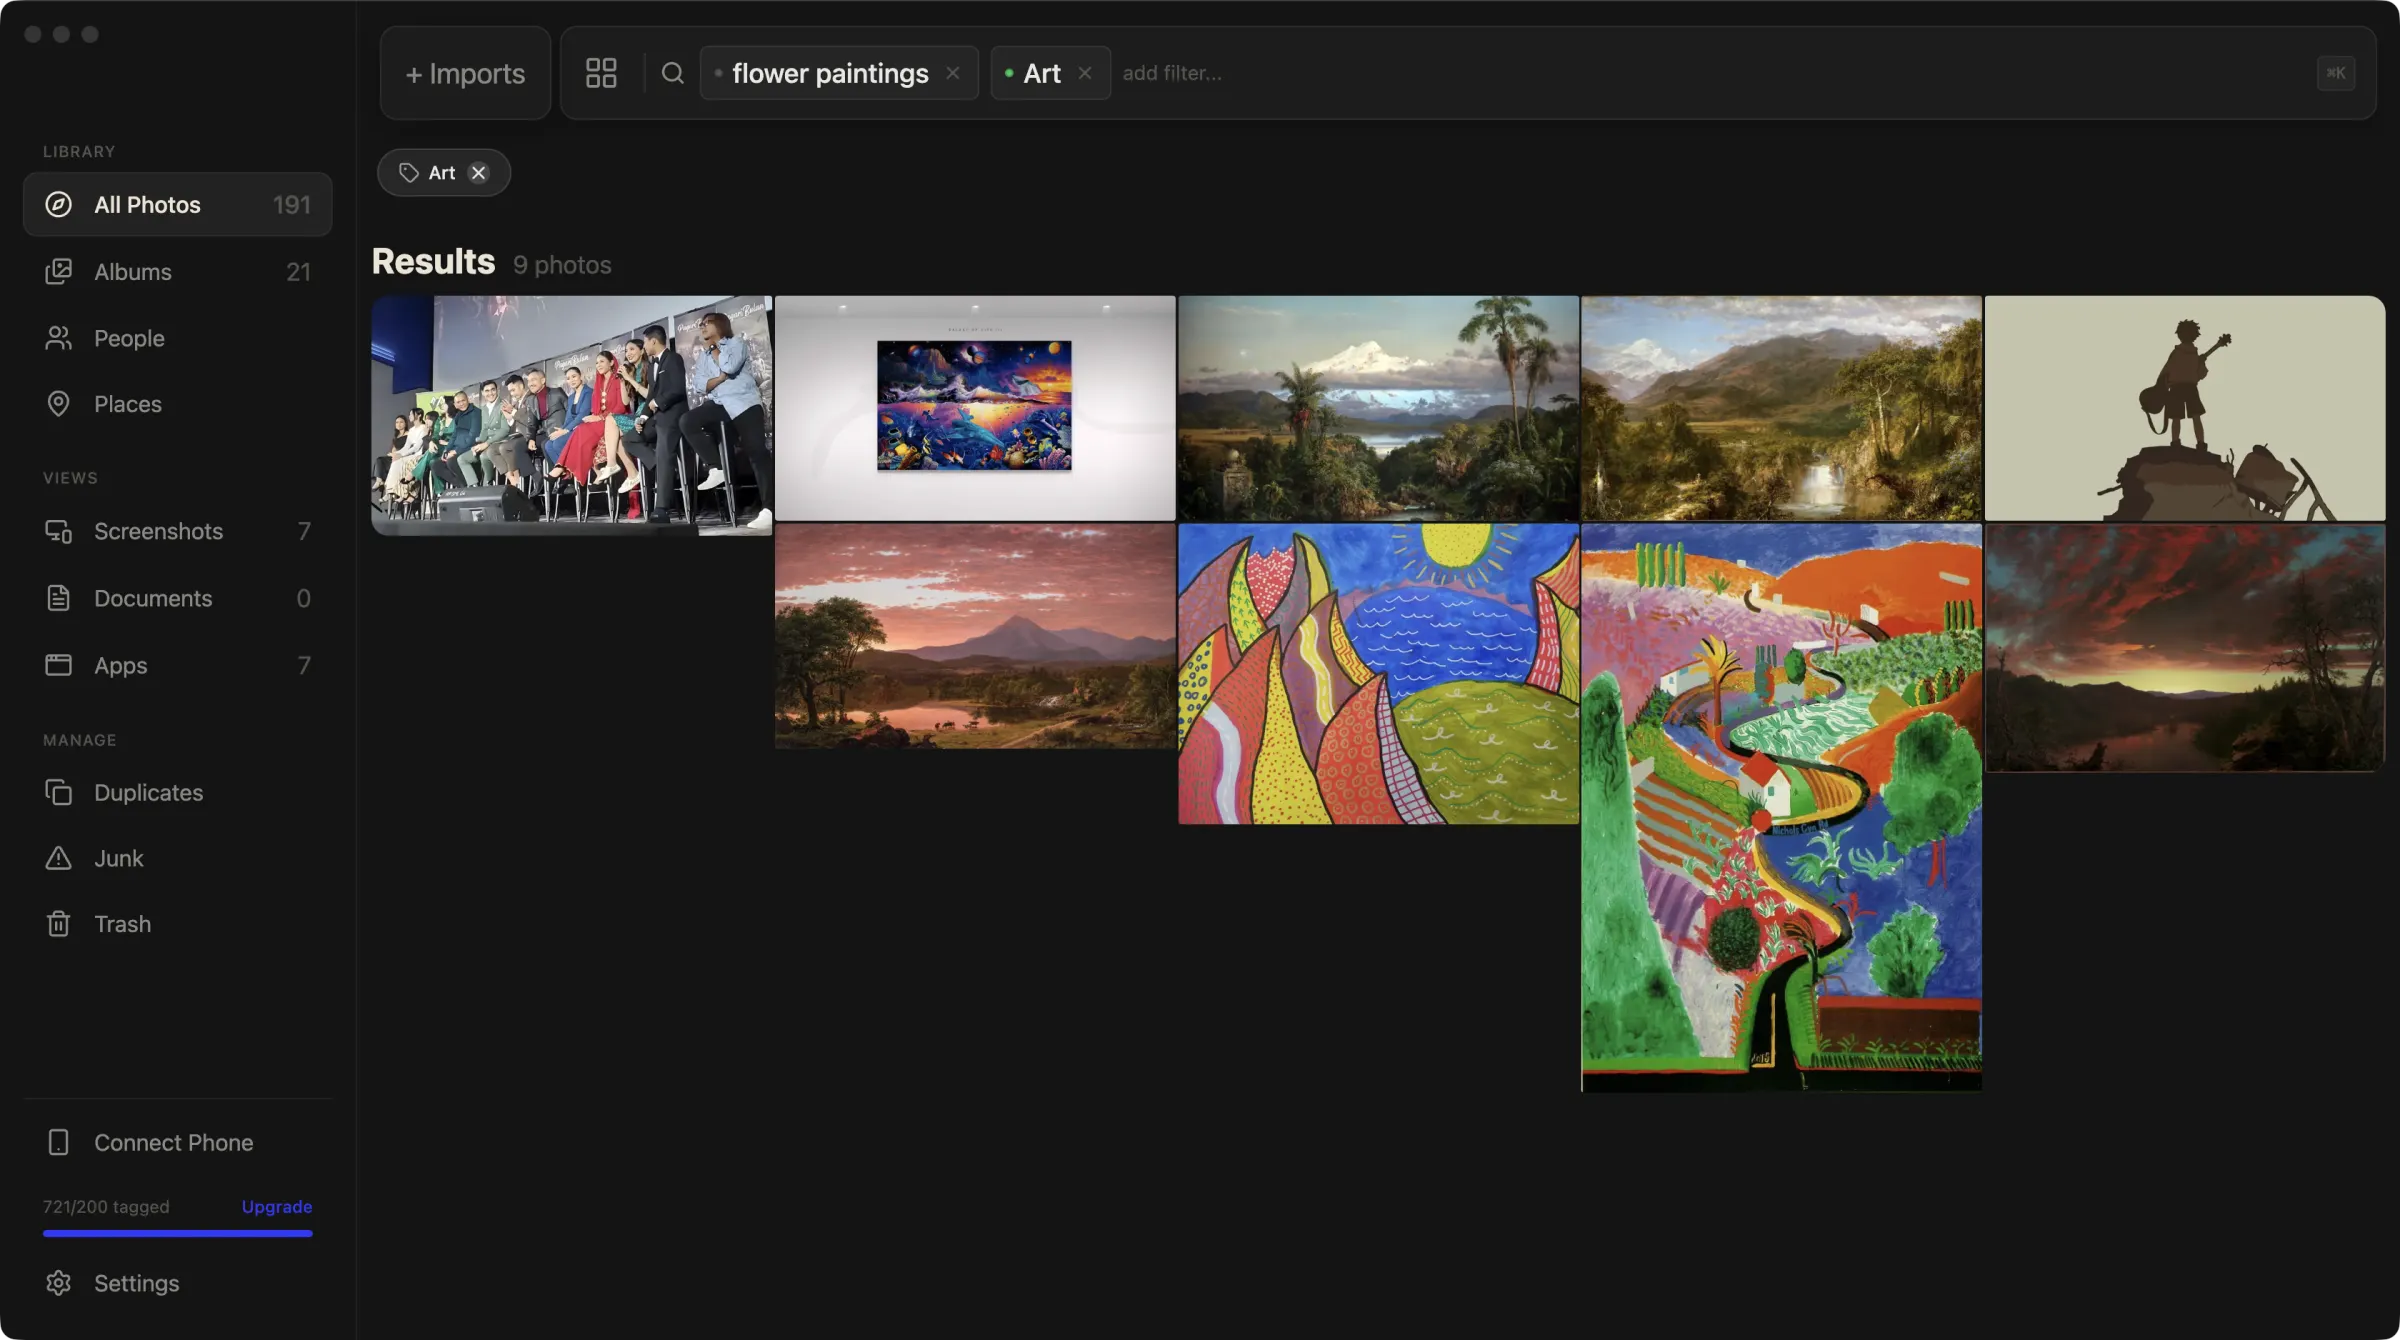This screenshot has height=1340, width=2400.
Task: Click the tag icon on Art chip
Action: click(408, 173)
